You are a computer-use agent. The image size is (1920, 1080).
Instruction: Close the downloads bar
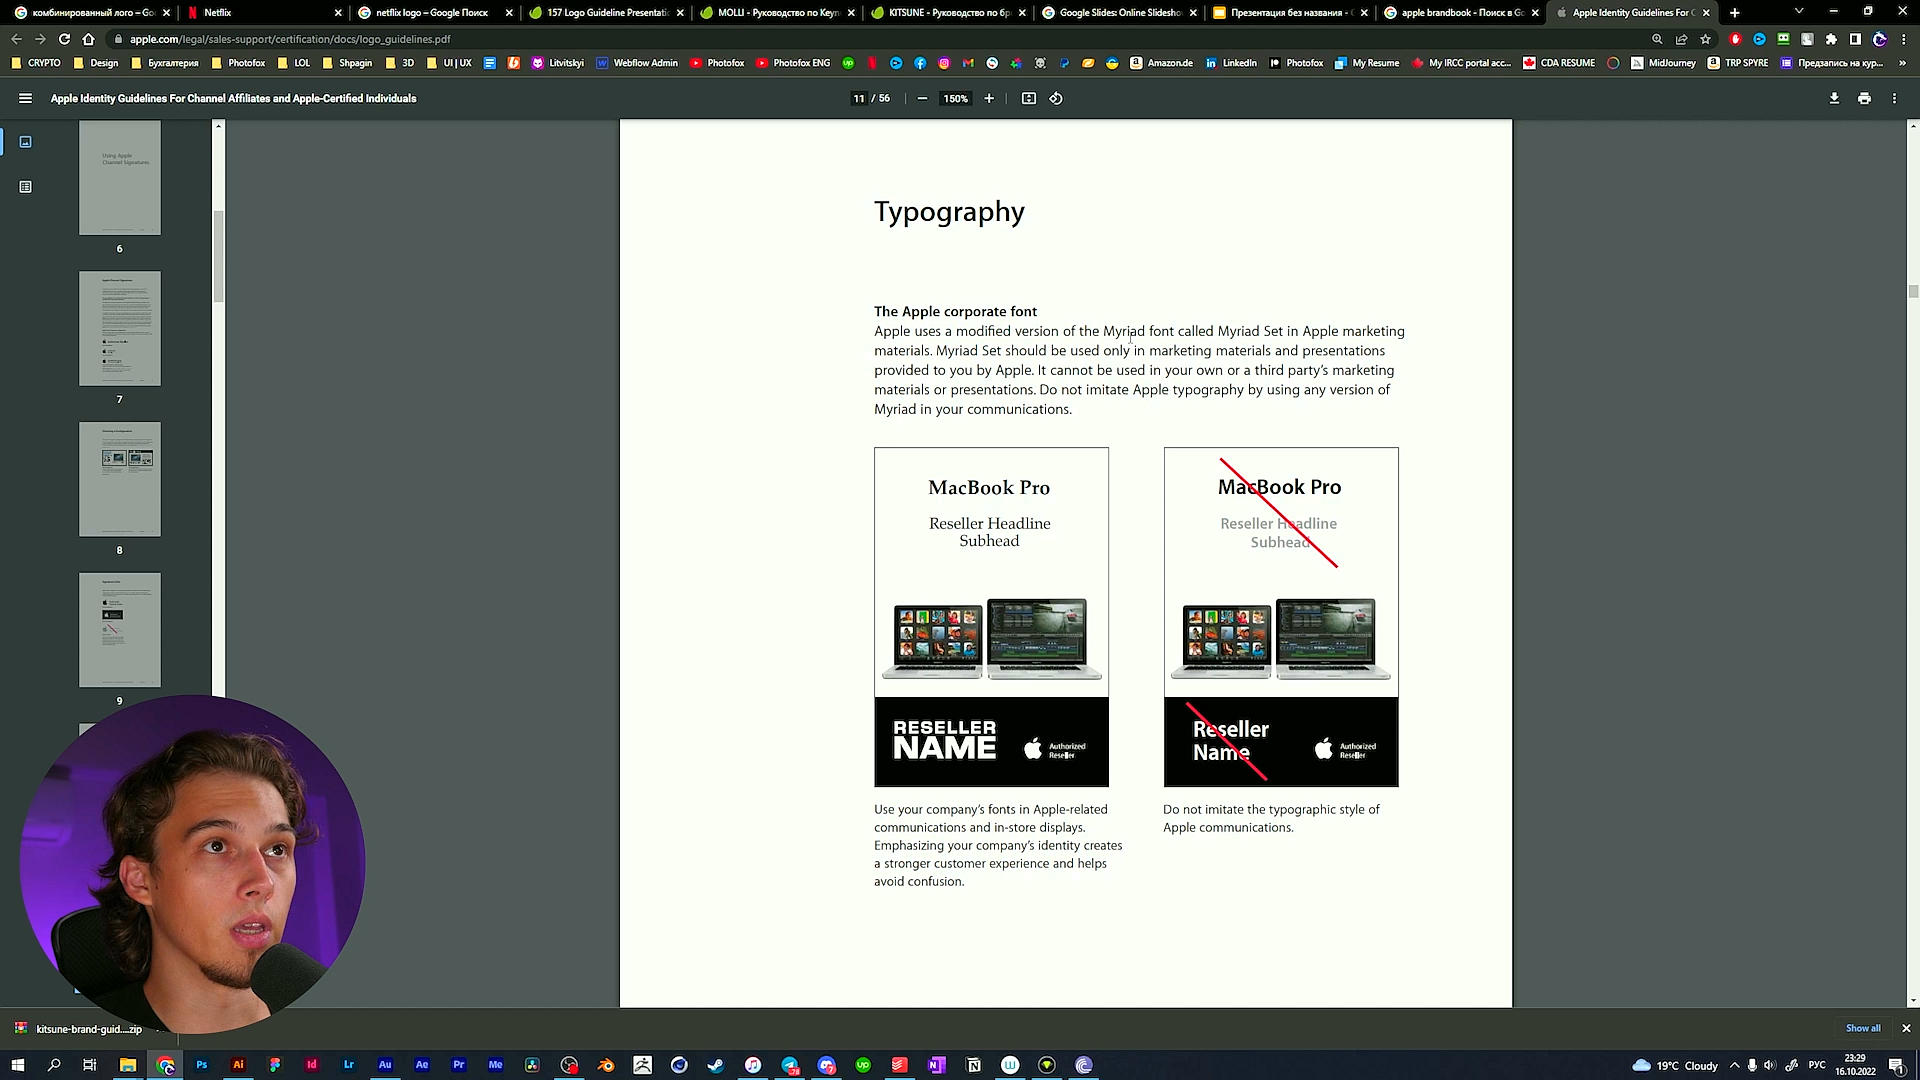1906,1028
